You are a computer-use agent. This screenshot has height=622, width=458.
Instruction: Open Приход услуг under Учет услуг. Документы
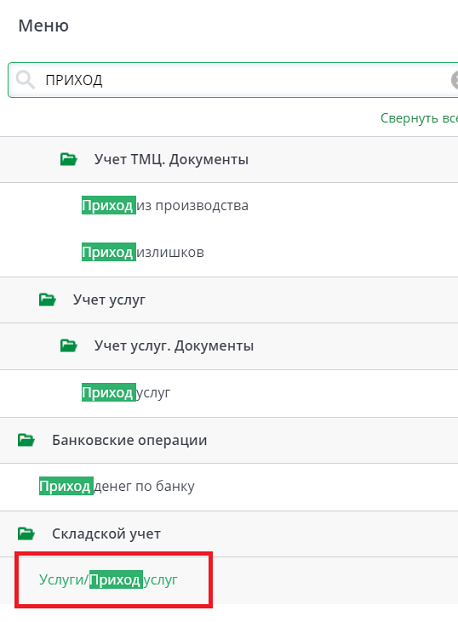(126, 393)
